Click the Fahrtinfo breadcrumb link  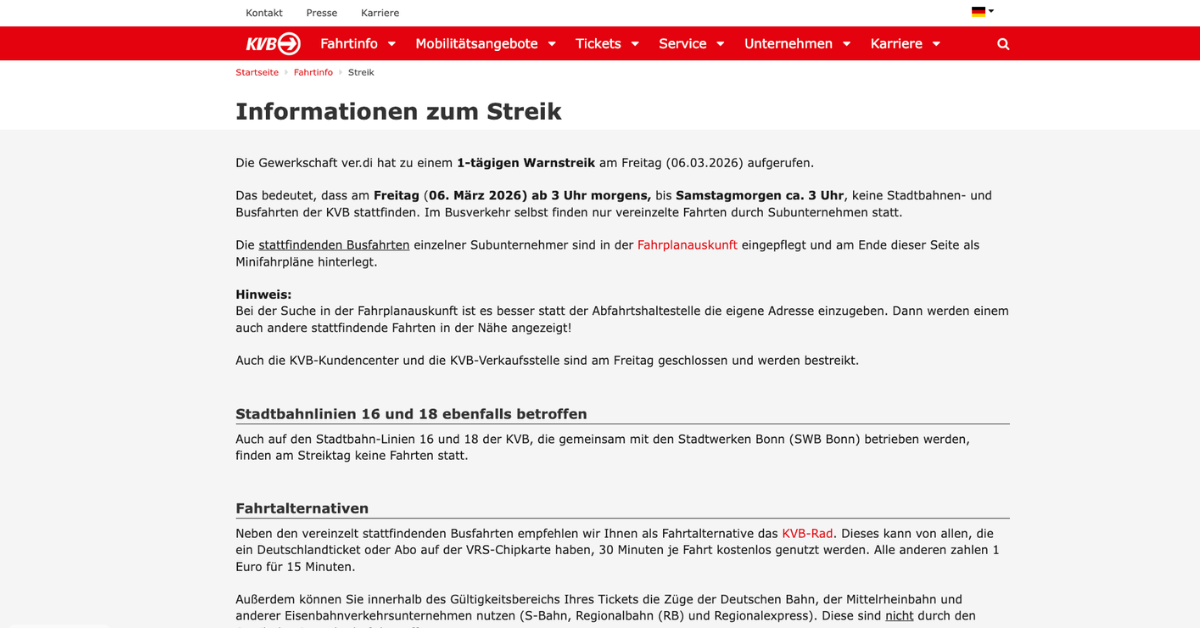(x=313, y=72)
